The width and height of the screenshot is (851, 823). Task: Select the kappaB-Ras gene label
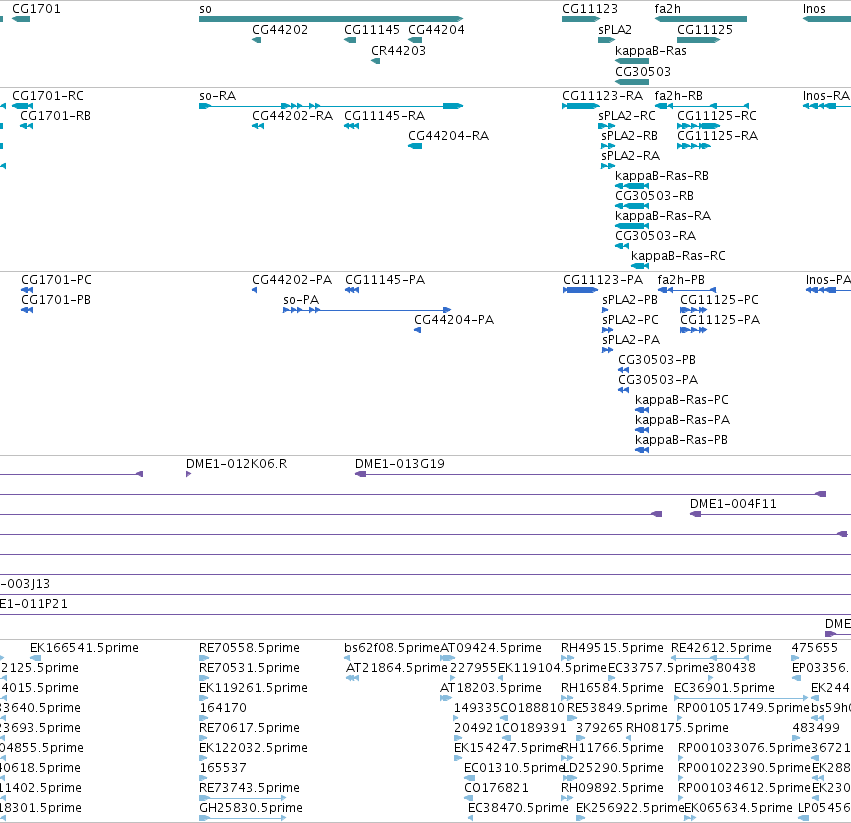651,50
